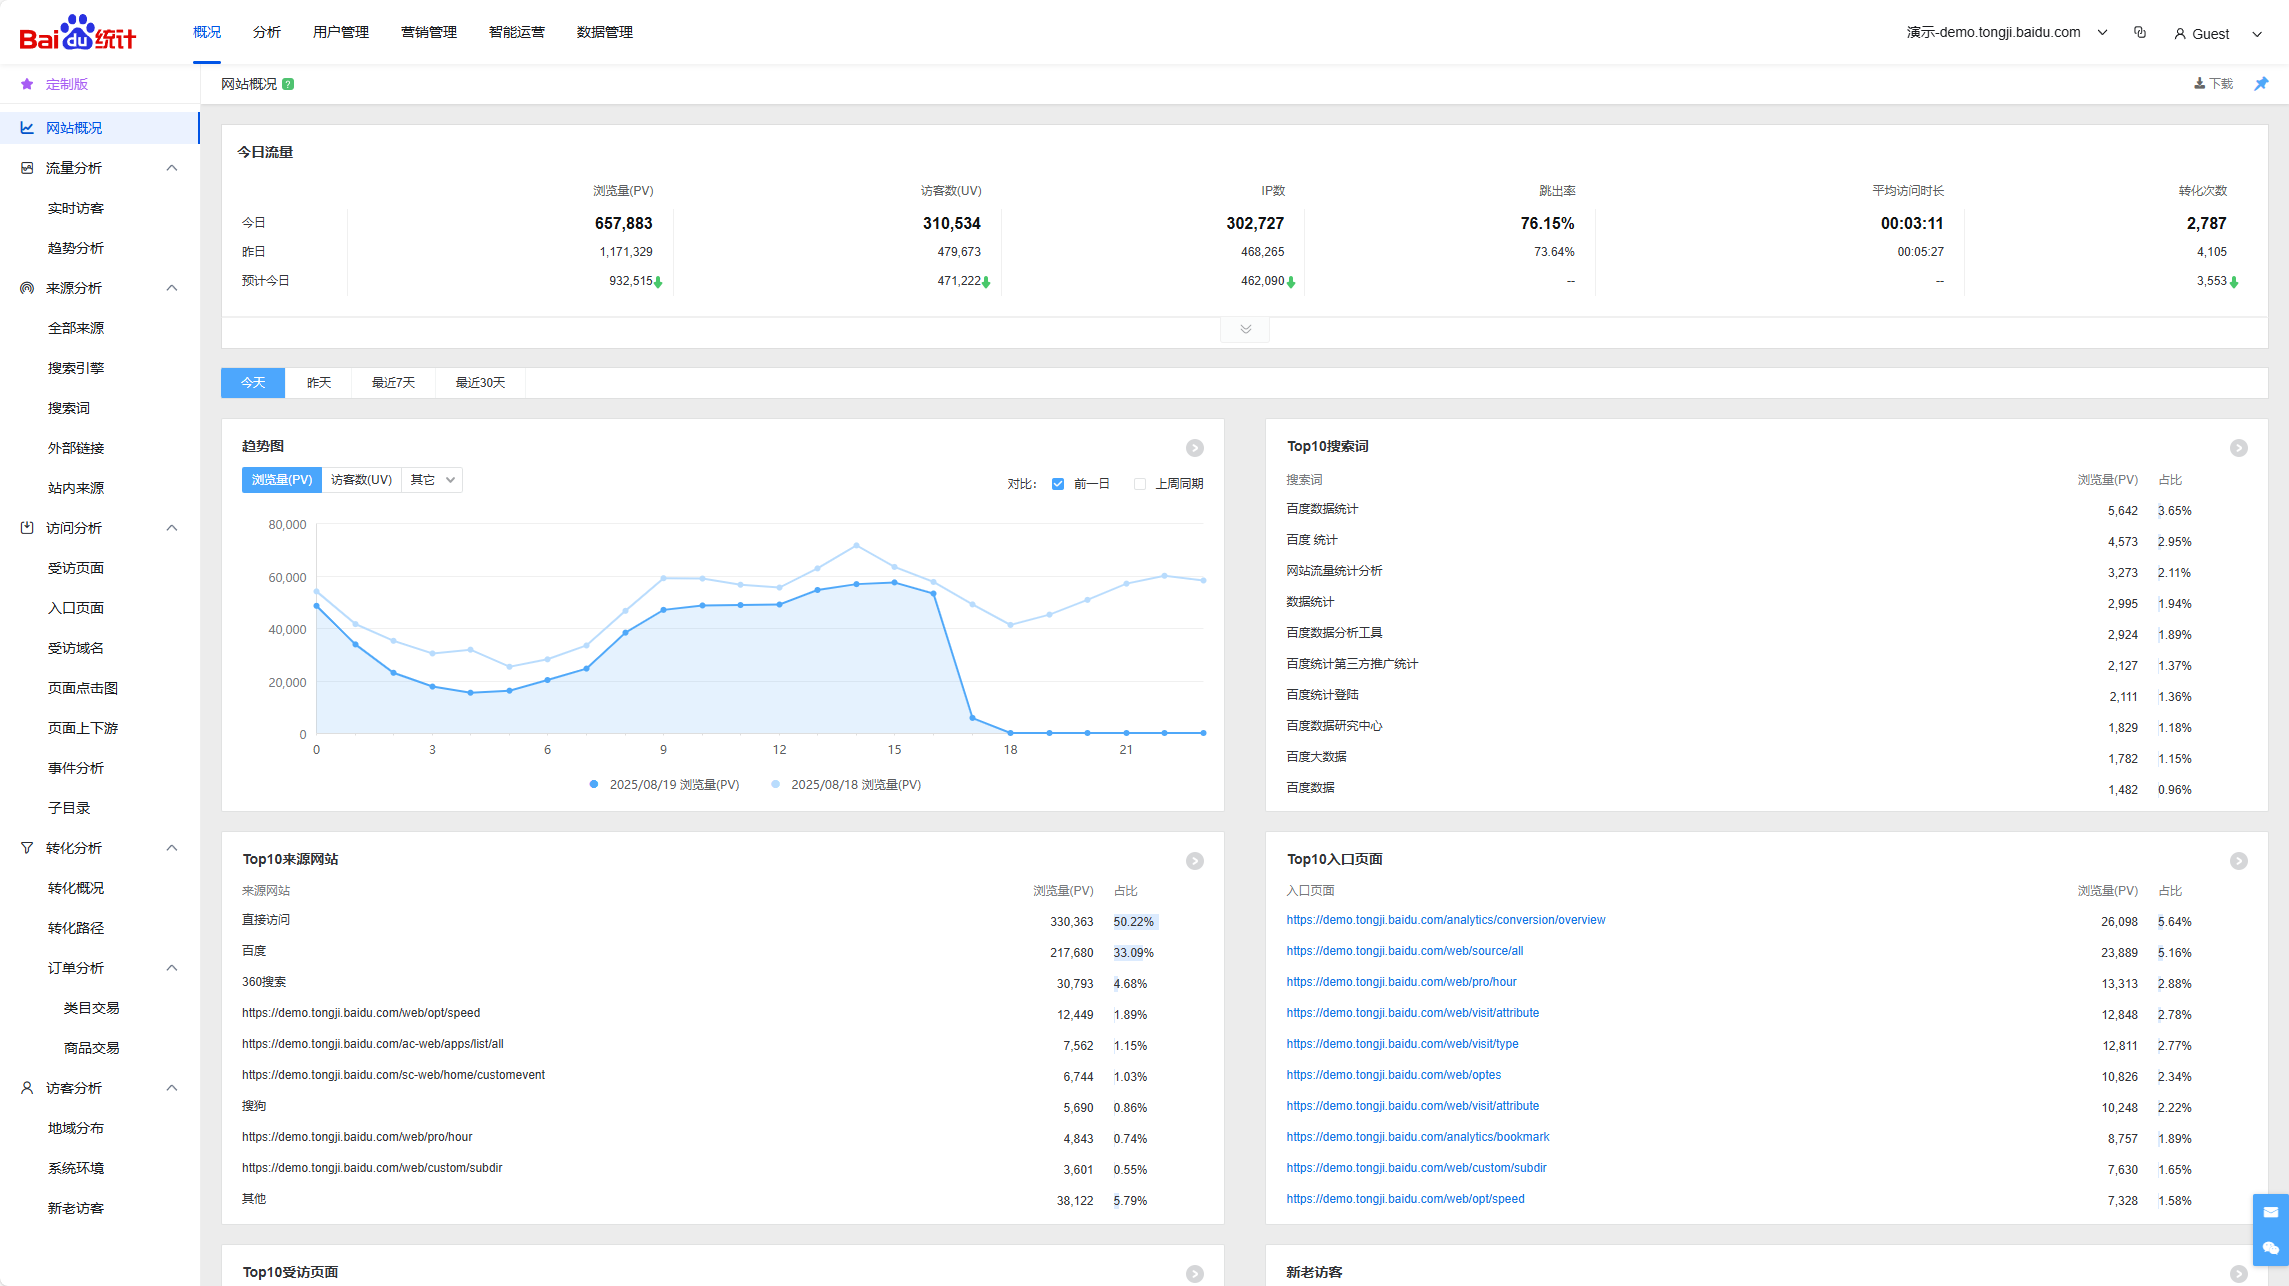Open the Top10来源网站 panel detail arrow
Viewport: 2289px width, 1286px height.
pyautogui.click(x=1195, y=861)
